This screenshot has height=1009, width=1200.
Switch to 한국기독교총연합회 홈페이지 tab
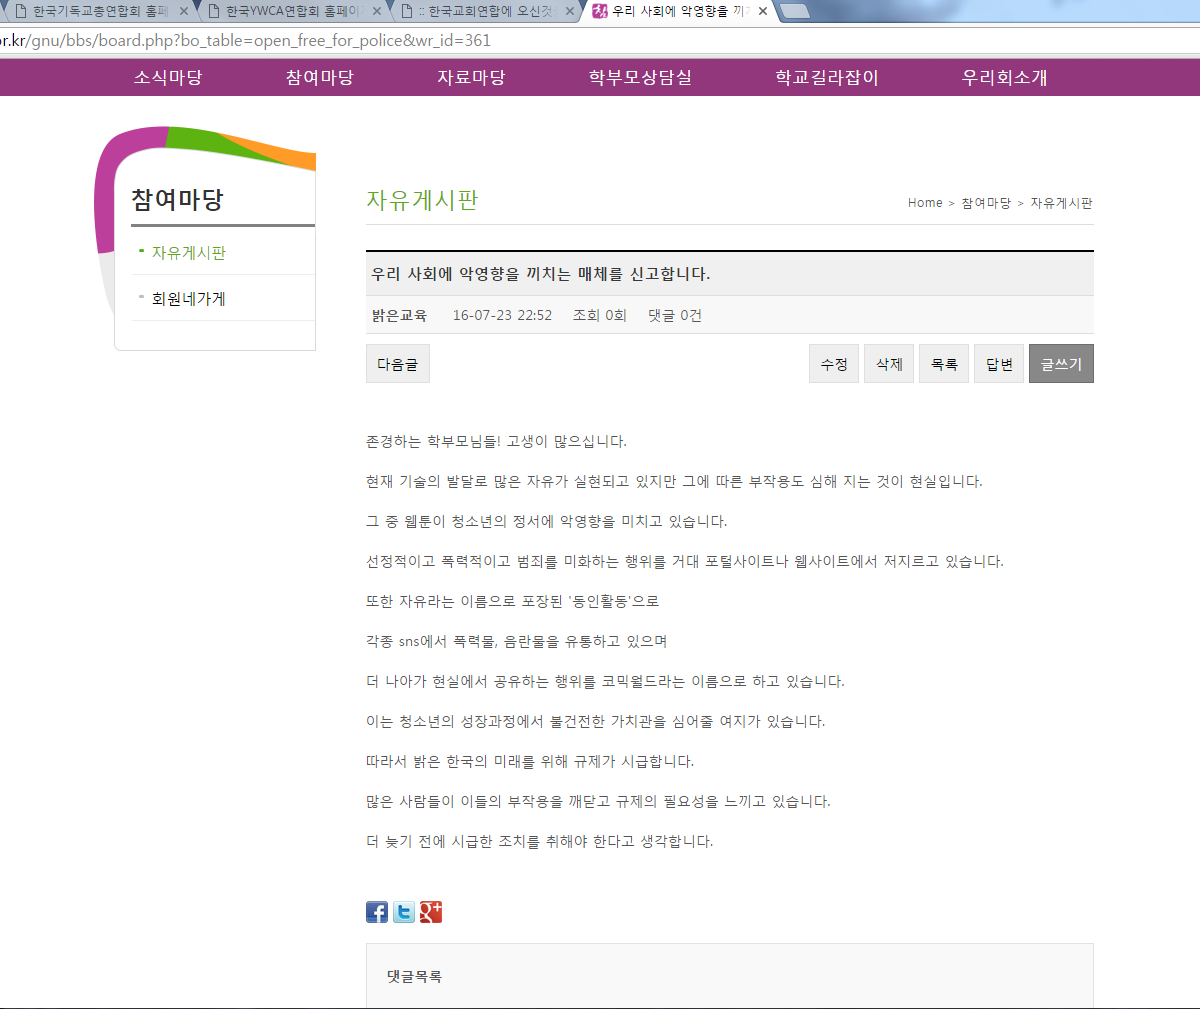[97, 12]
